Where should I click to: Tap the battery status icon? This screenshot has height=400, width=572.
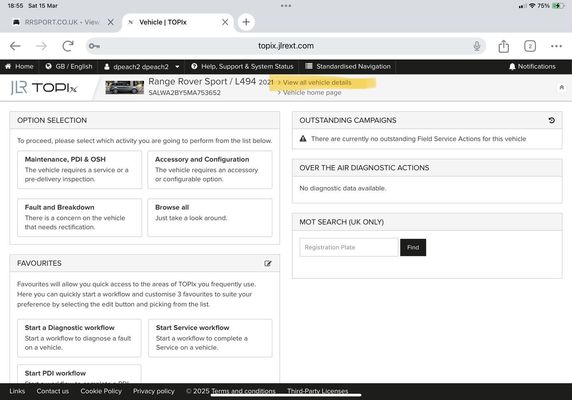pyautogui.click(x=558, y=6)
